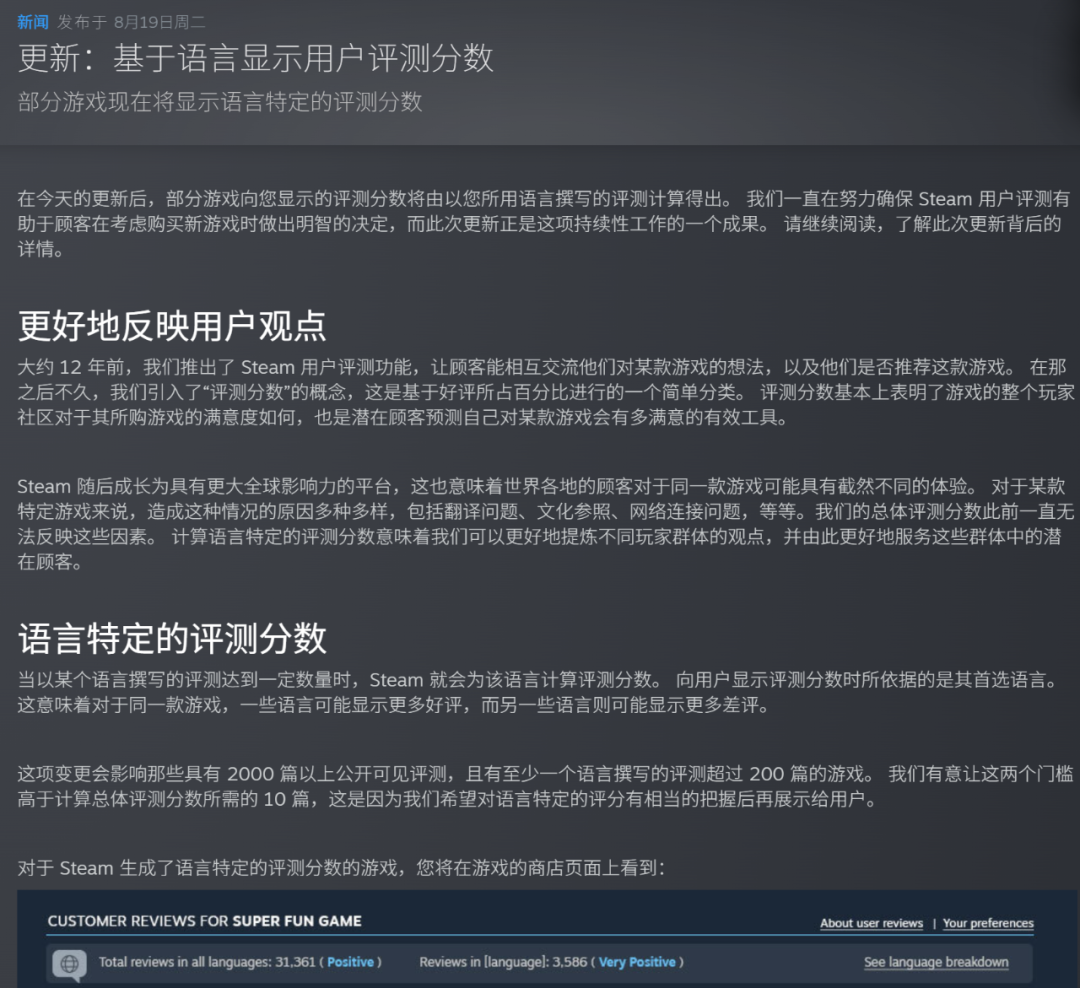Click the paragraph starting 大约 12 年前
The width and height of the screenshot is (1080, 988).
tap(540, 390)
